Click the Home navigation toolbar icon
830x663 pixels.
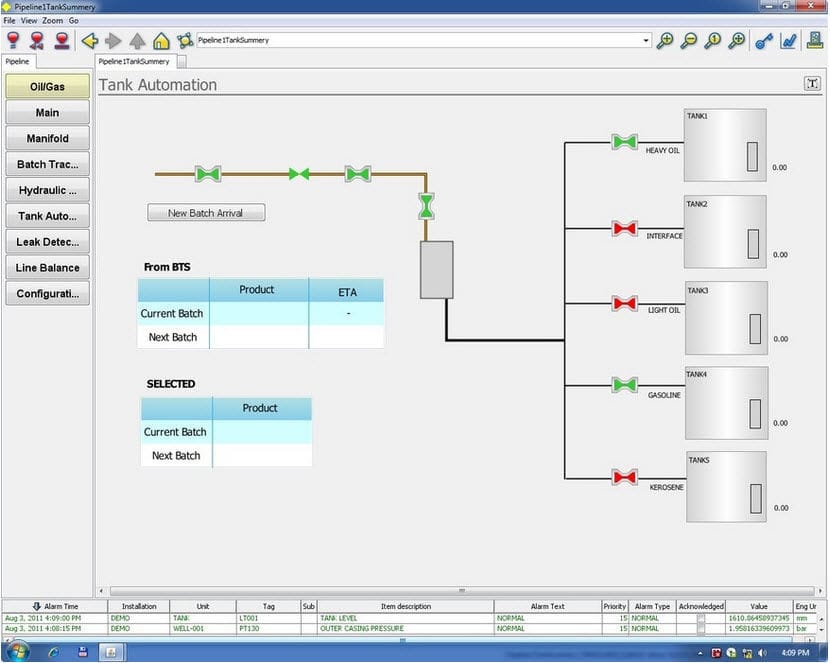(x=160, y=41)
